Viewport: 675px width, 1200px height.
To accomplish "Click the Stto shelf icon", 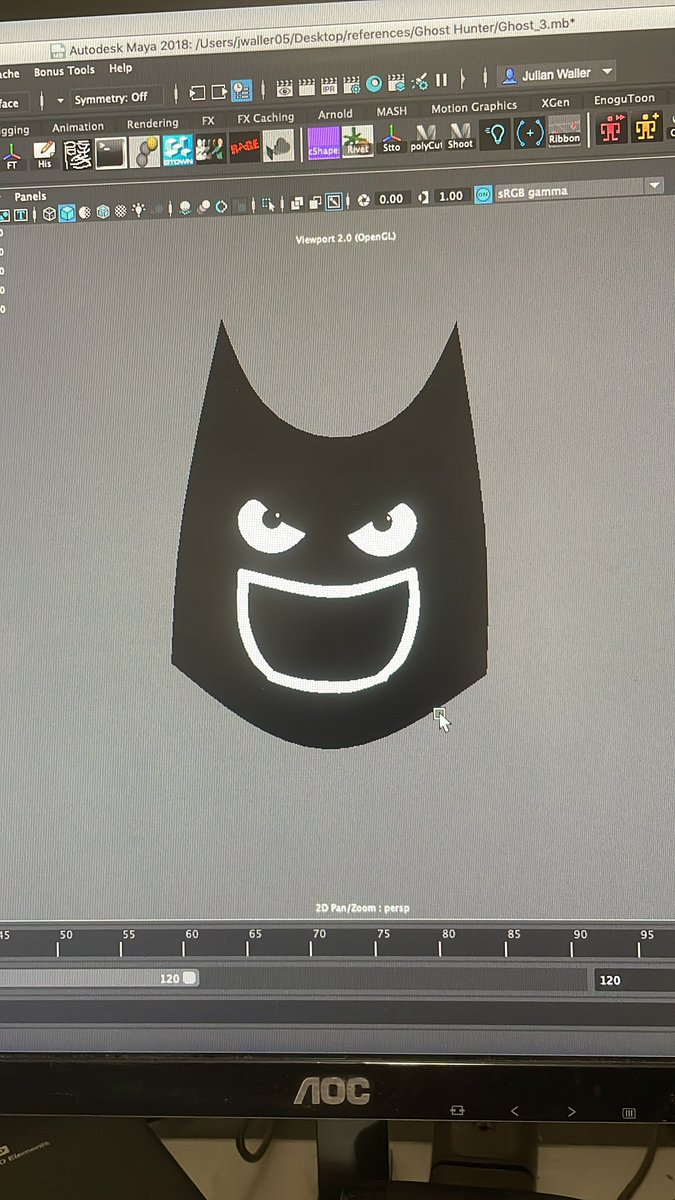I will pyautogui.click(x=391, y=138).
